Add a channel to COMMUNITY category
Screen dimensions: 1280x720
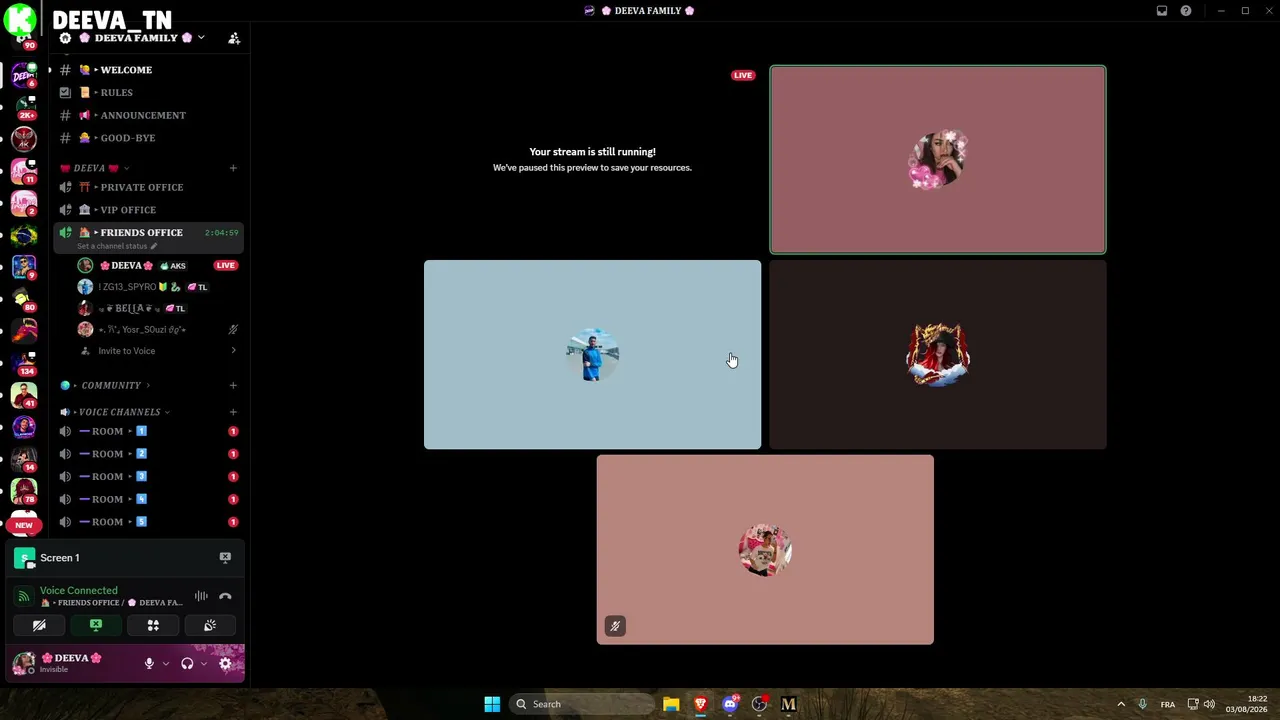pos(233,385)
